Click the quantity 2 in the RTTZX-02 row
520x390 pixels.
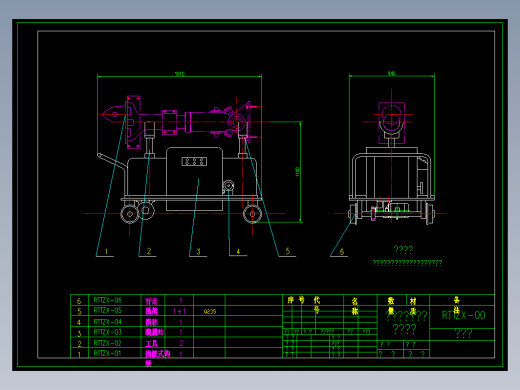181,343
